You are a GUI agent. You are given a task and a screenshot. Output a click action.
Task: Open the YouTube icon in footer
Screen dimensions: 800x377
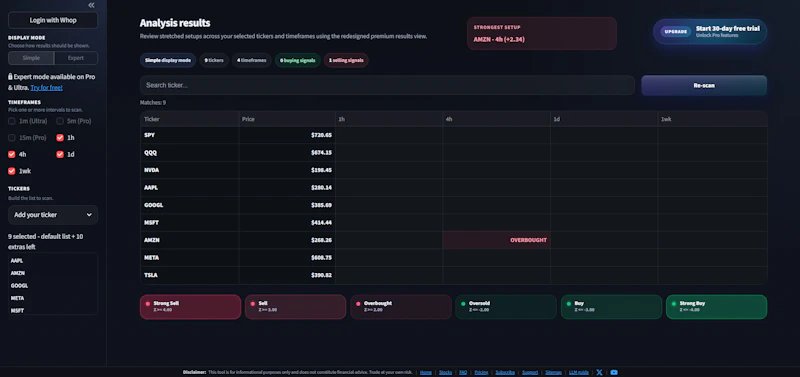(614, 372)
